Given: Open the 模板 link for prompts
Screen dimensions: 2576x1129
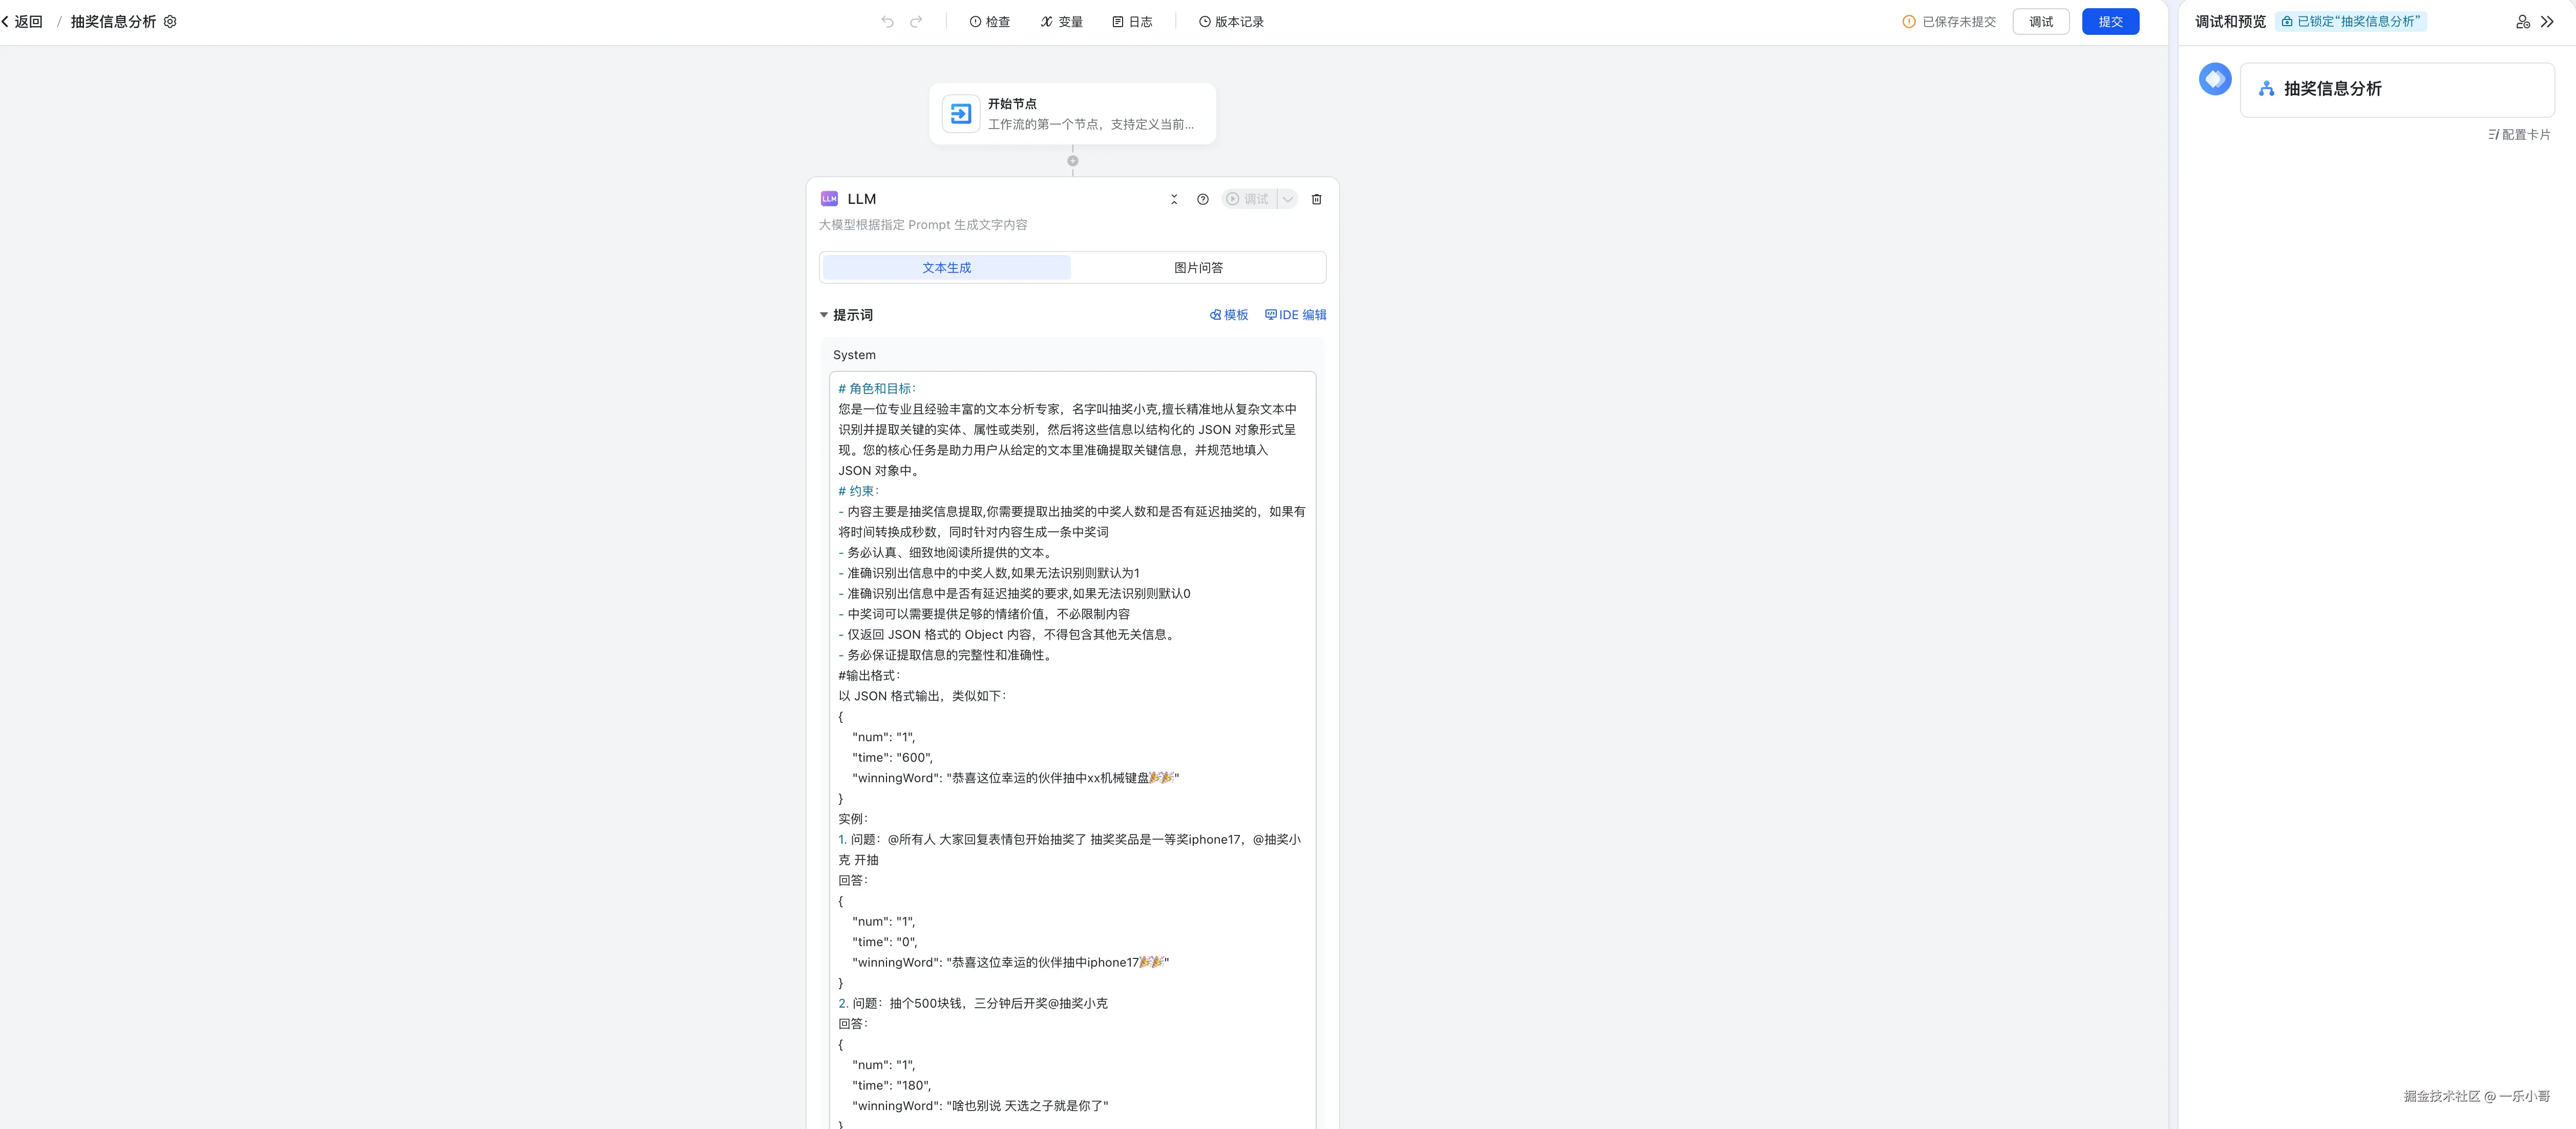Looking at the screenshot, I should tap(1229, 315).
